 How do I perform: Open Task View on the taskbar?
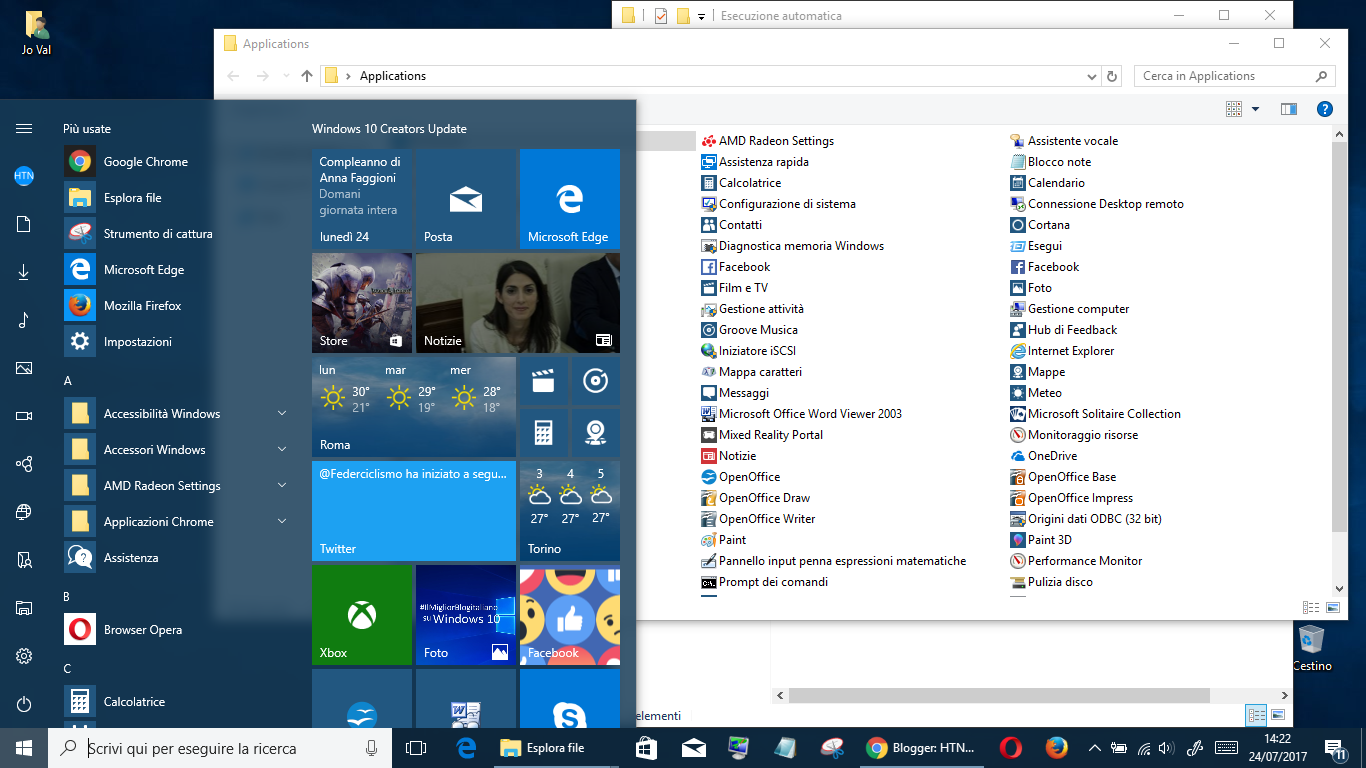416,748
